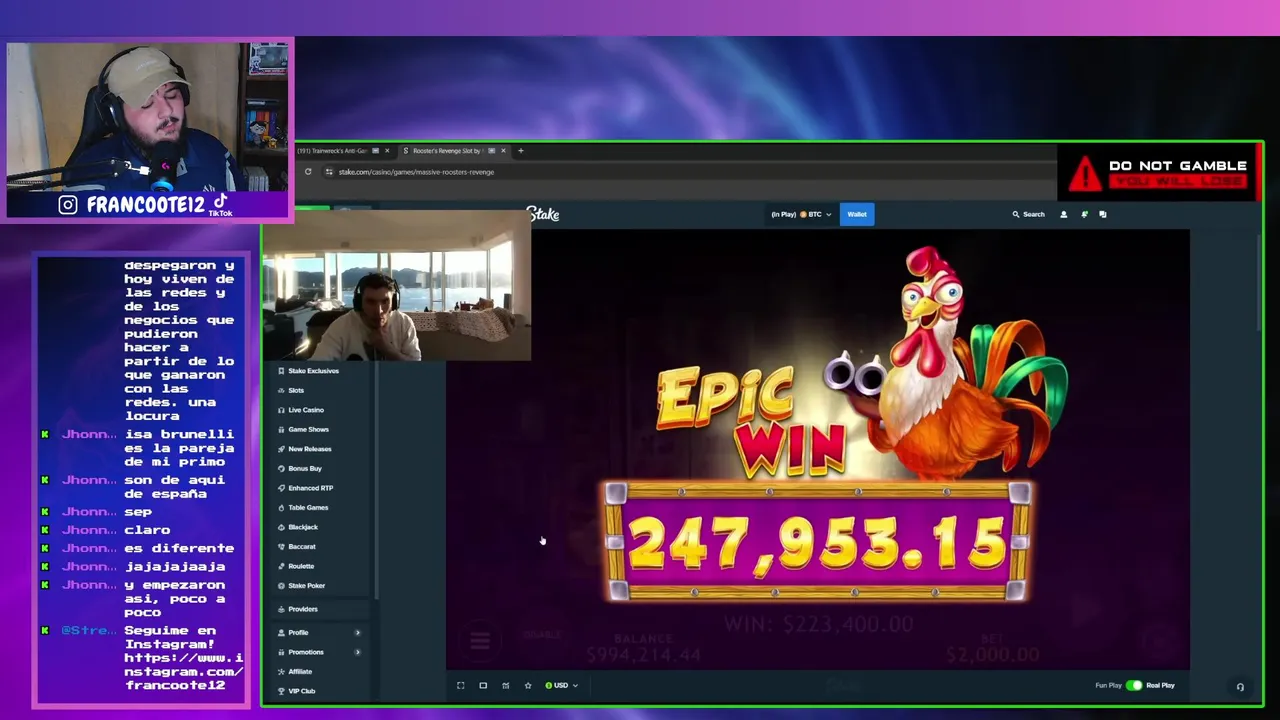1280x720 pixels.
Task: Open a new browser tab
Action: click(520, 151)
